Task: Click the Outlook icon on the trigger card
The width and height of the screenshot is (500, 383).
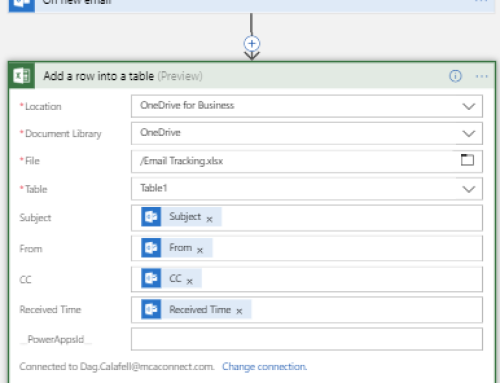Action: click(x=22, y=5)
